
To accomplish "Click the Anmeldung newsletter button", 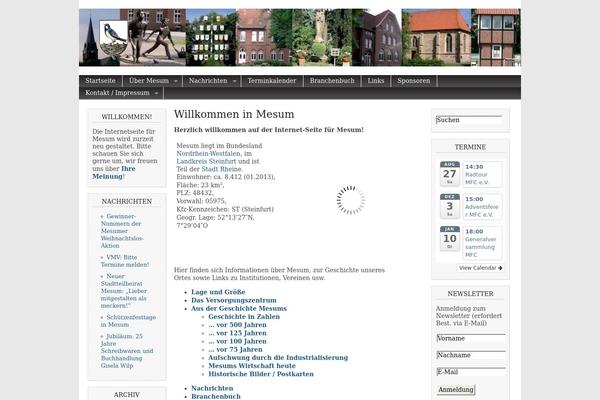I will coord(456,390).
